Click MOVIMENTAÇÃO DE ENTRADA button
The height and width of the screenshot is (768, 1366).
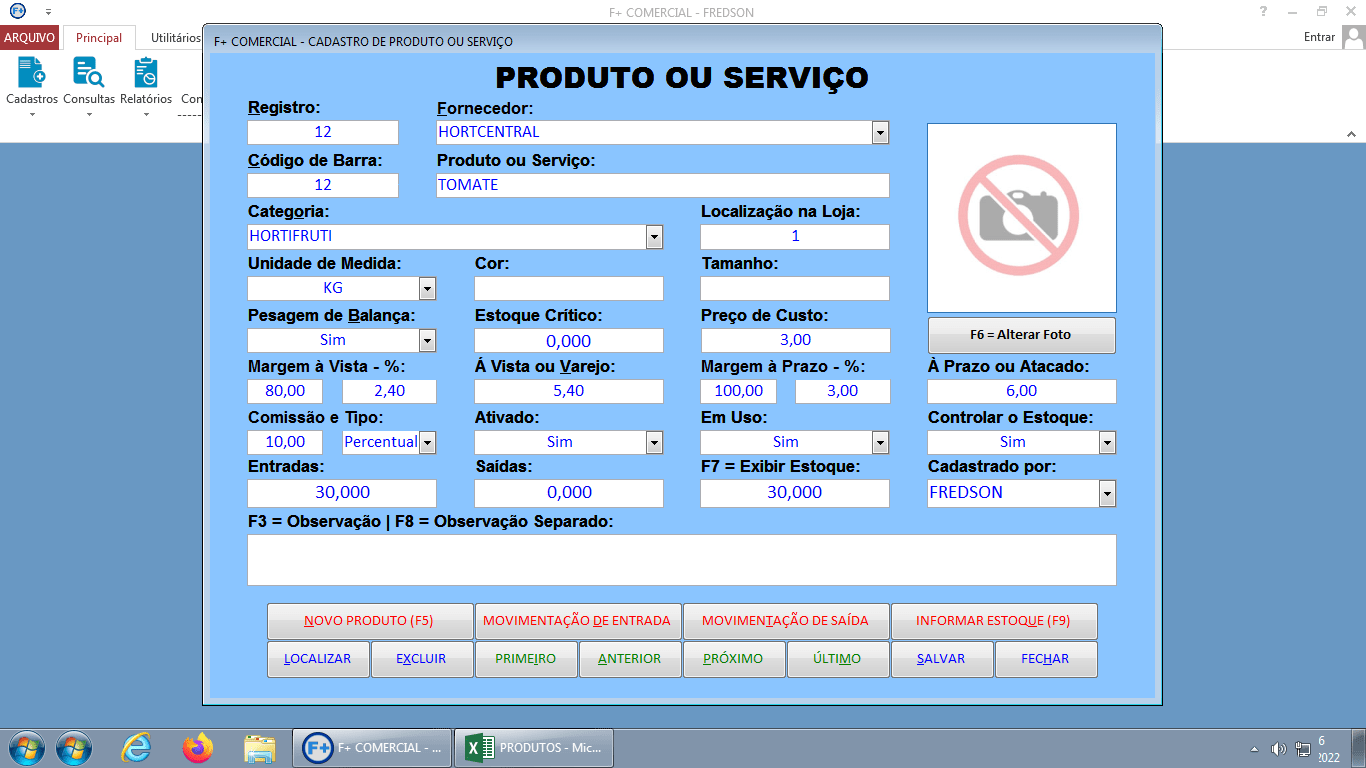(577, 621)
